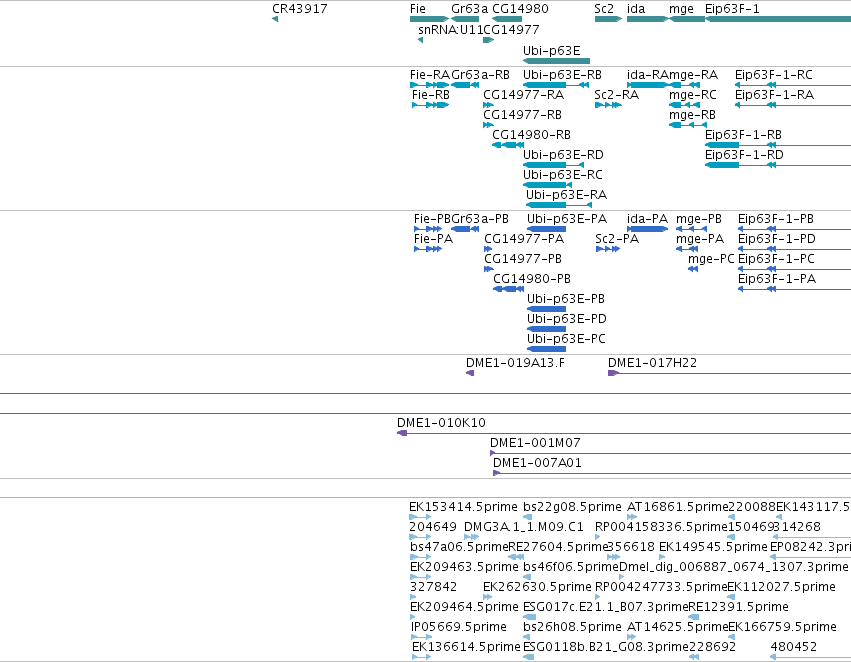Image resolution: width=851 pixels, height=662 pixels.
Task: Select protein ida-PA
Action: [647, 229]
